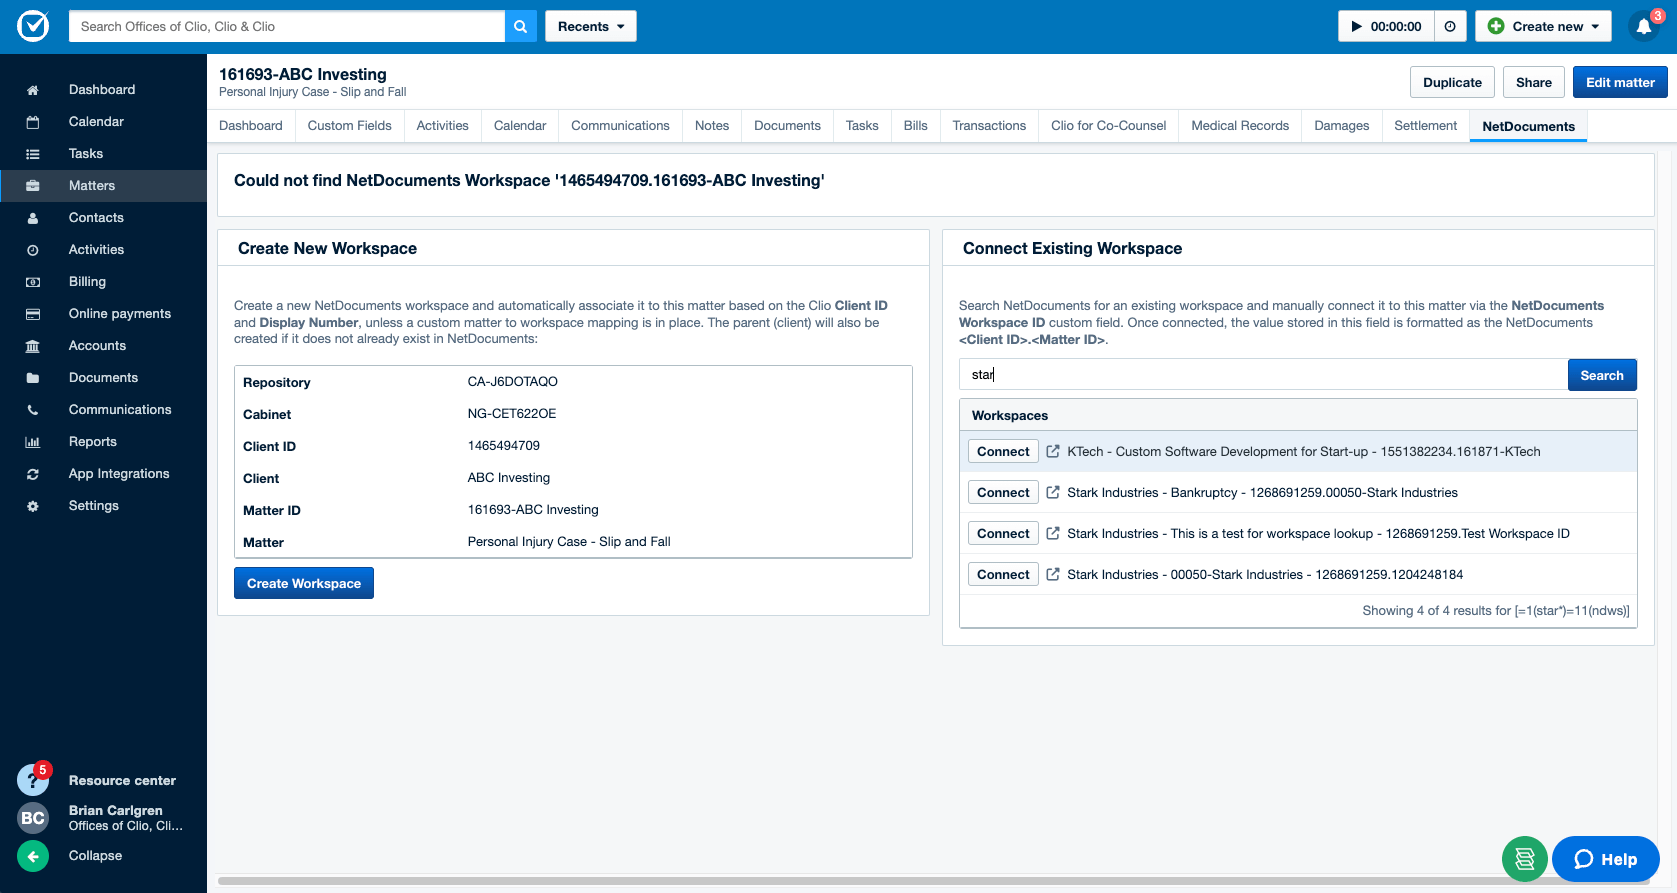Viewport: 1677px width, 893px height.
Task: Click the Documents folder icon in sidebar
Action: 33,378
